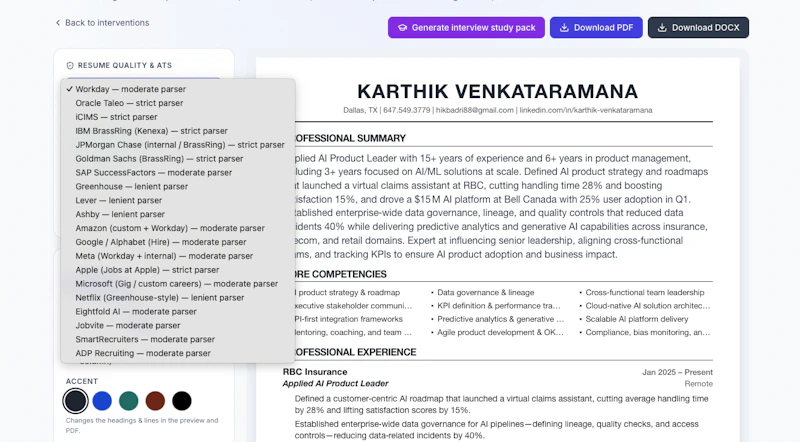Click the Jan 2025 – Present date
800x442 pixels.
tap(677, 372)
